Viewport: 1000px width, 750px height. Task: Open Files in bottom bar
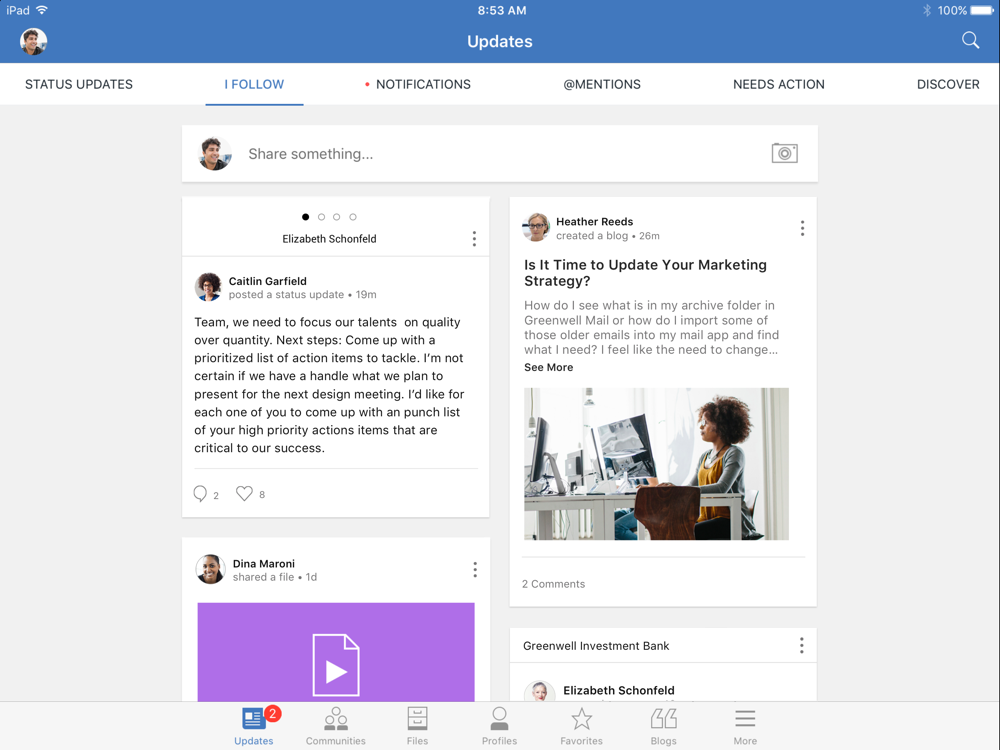tap(417, 726)
